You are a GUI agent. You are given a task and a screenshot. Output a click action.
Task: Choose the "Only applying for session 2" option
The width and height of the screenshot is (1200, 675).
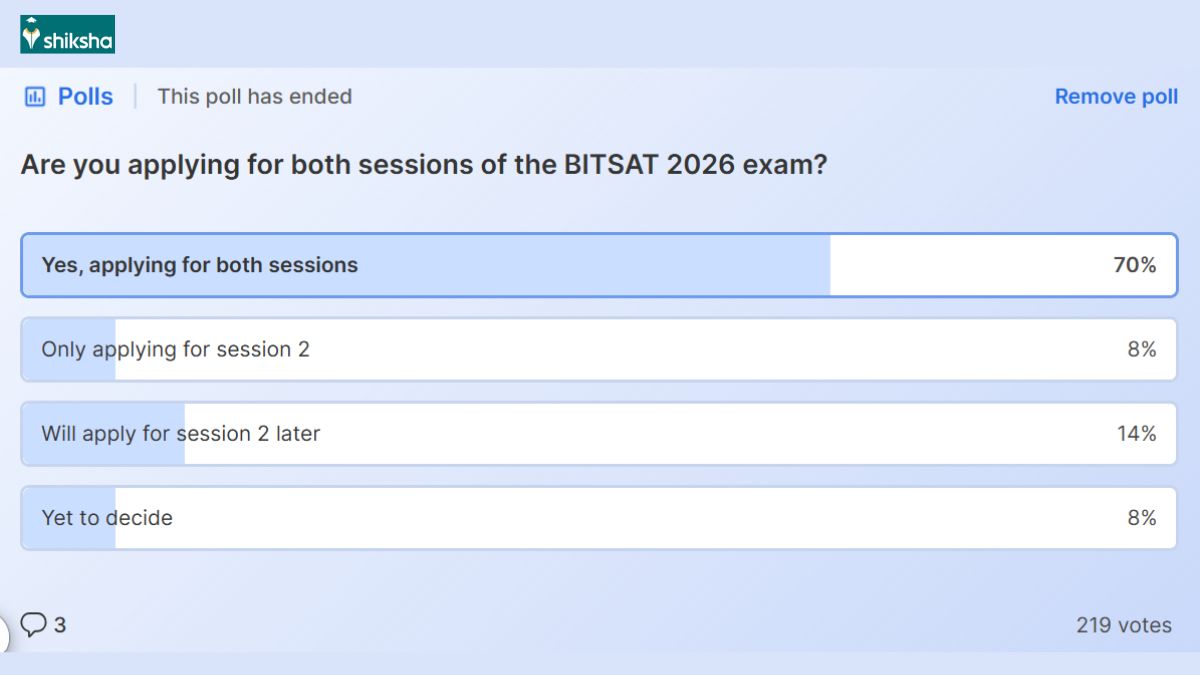coord(175,349)
